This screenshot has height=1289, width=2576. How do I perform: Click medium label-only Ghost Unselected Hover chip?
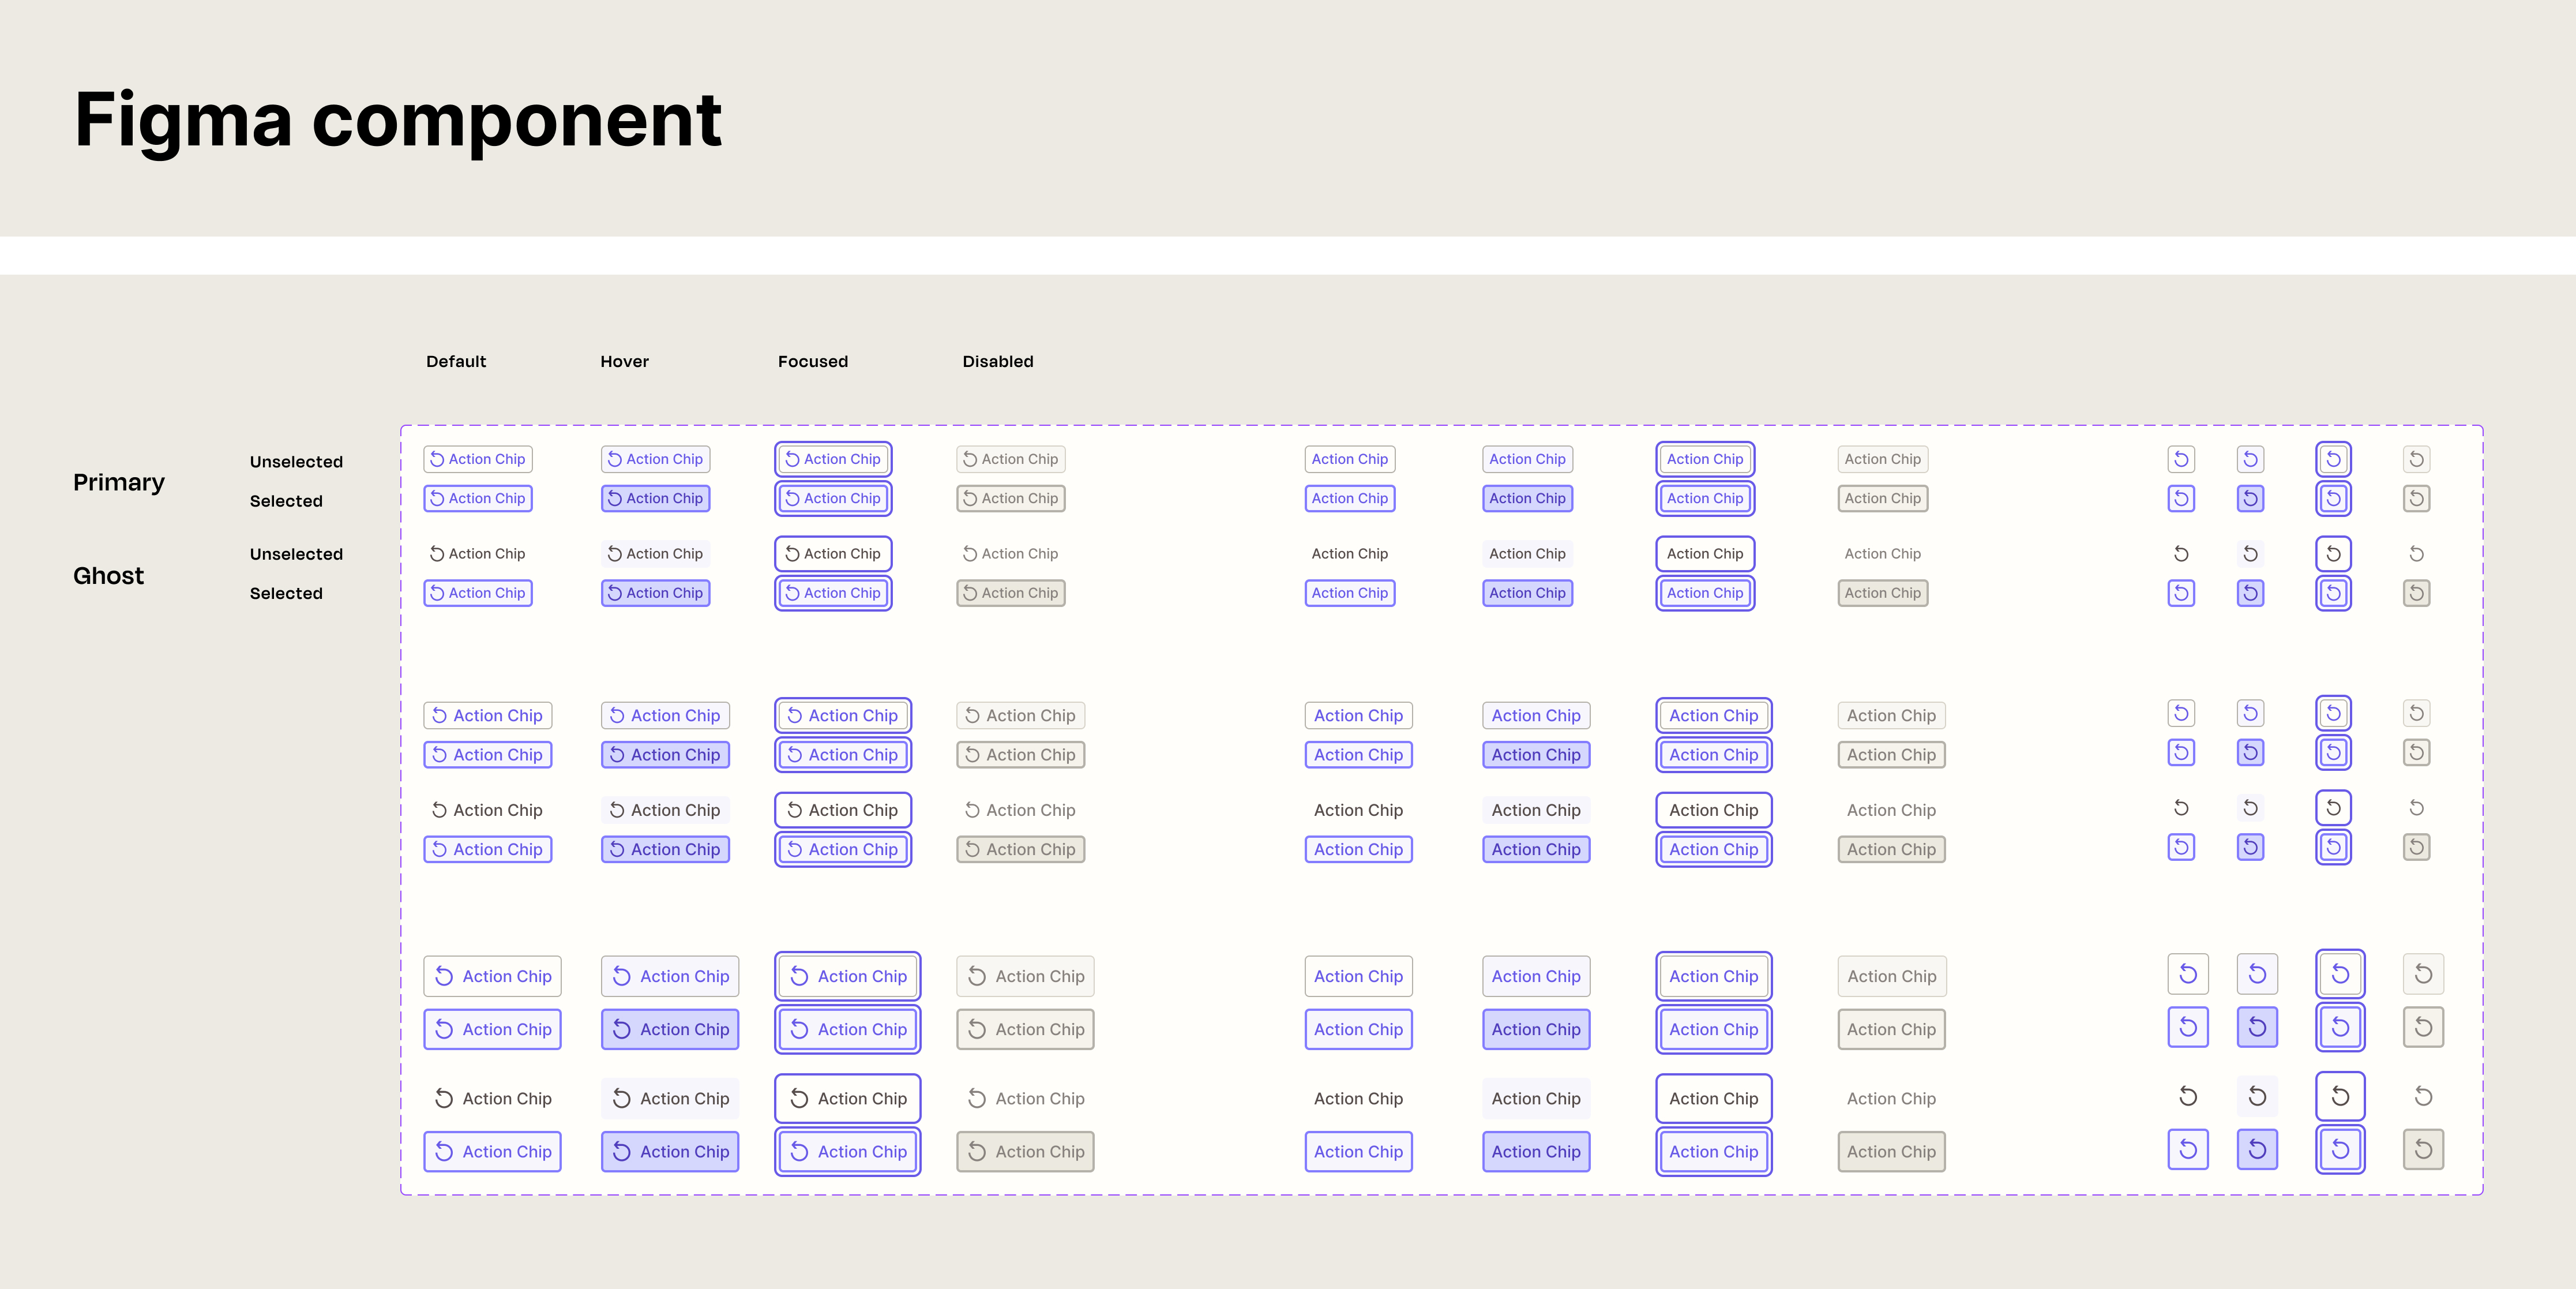pyautogui.click(x=1537, y=810)
